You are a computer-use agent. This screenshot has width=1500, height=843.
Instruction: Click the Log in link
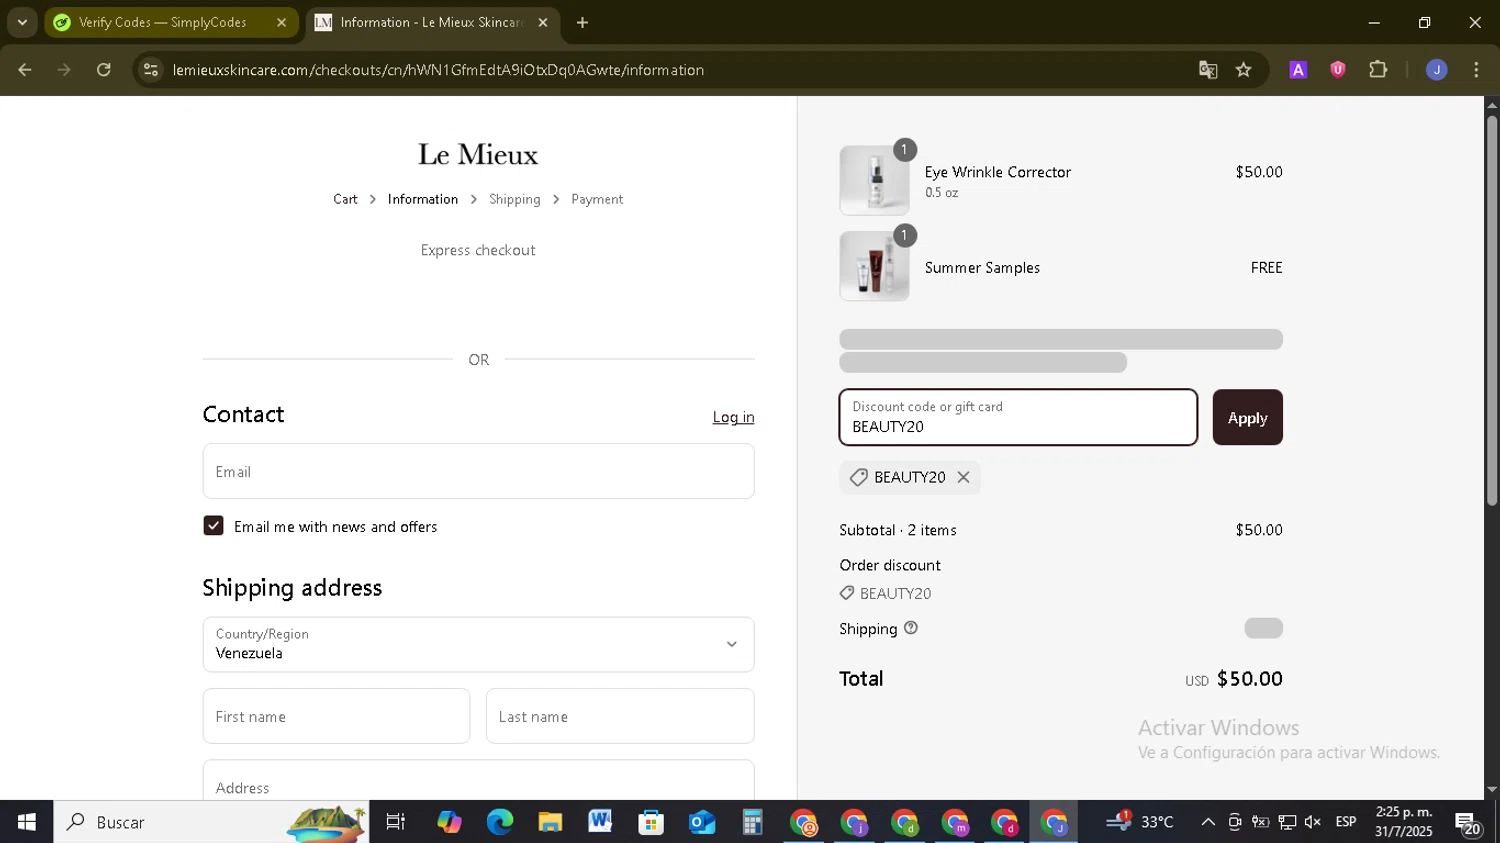[x=733, y=417]
